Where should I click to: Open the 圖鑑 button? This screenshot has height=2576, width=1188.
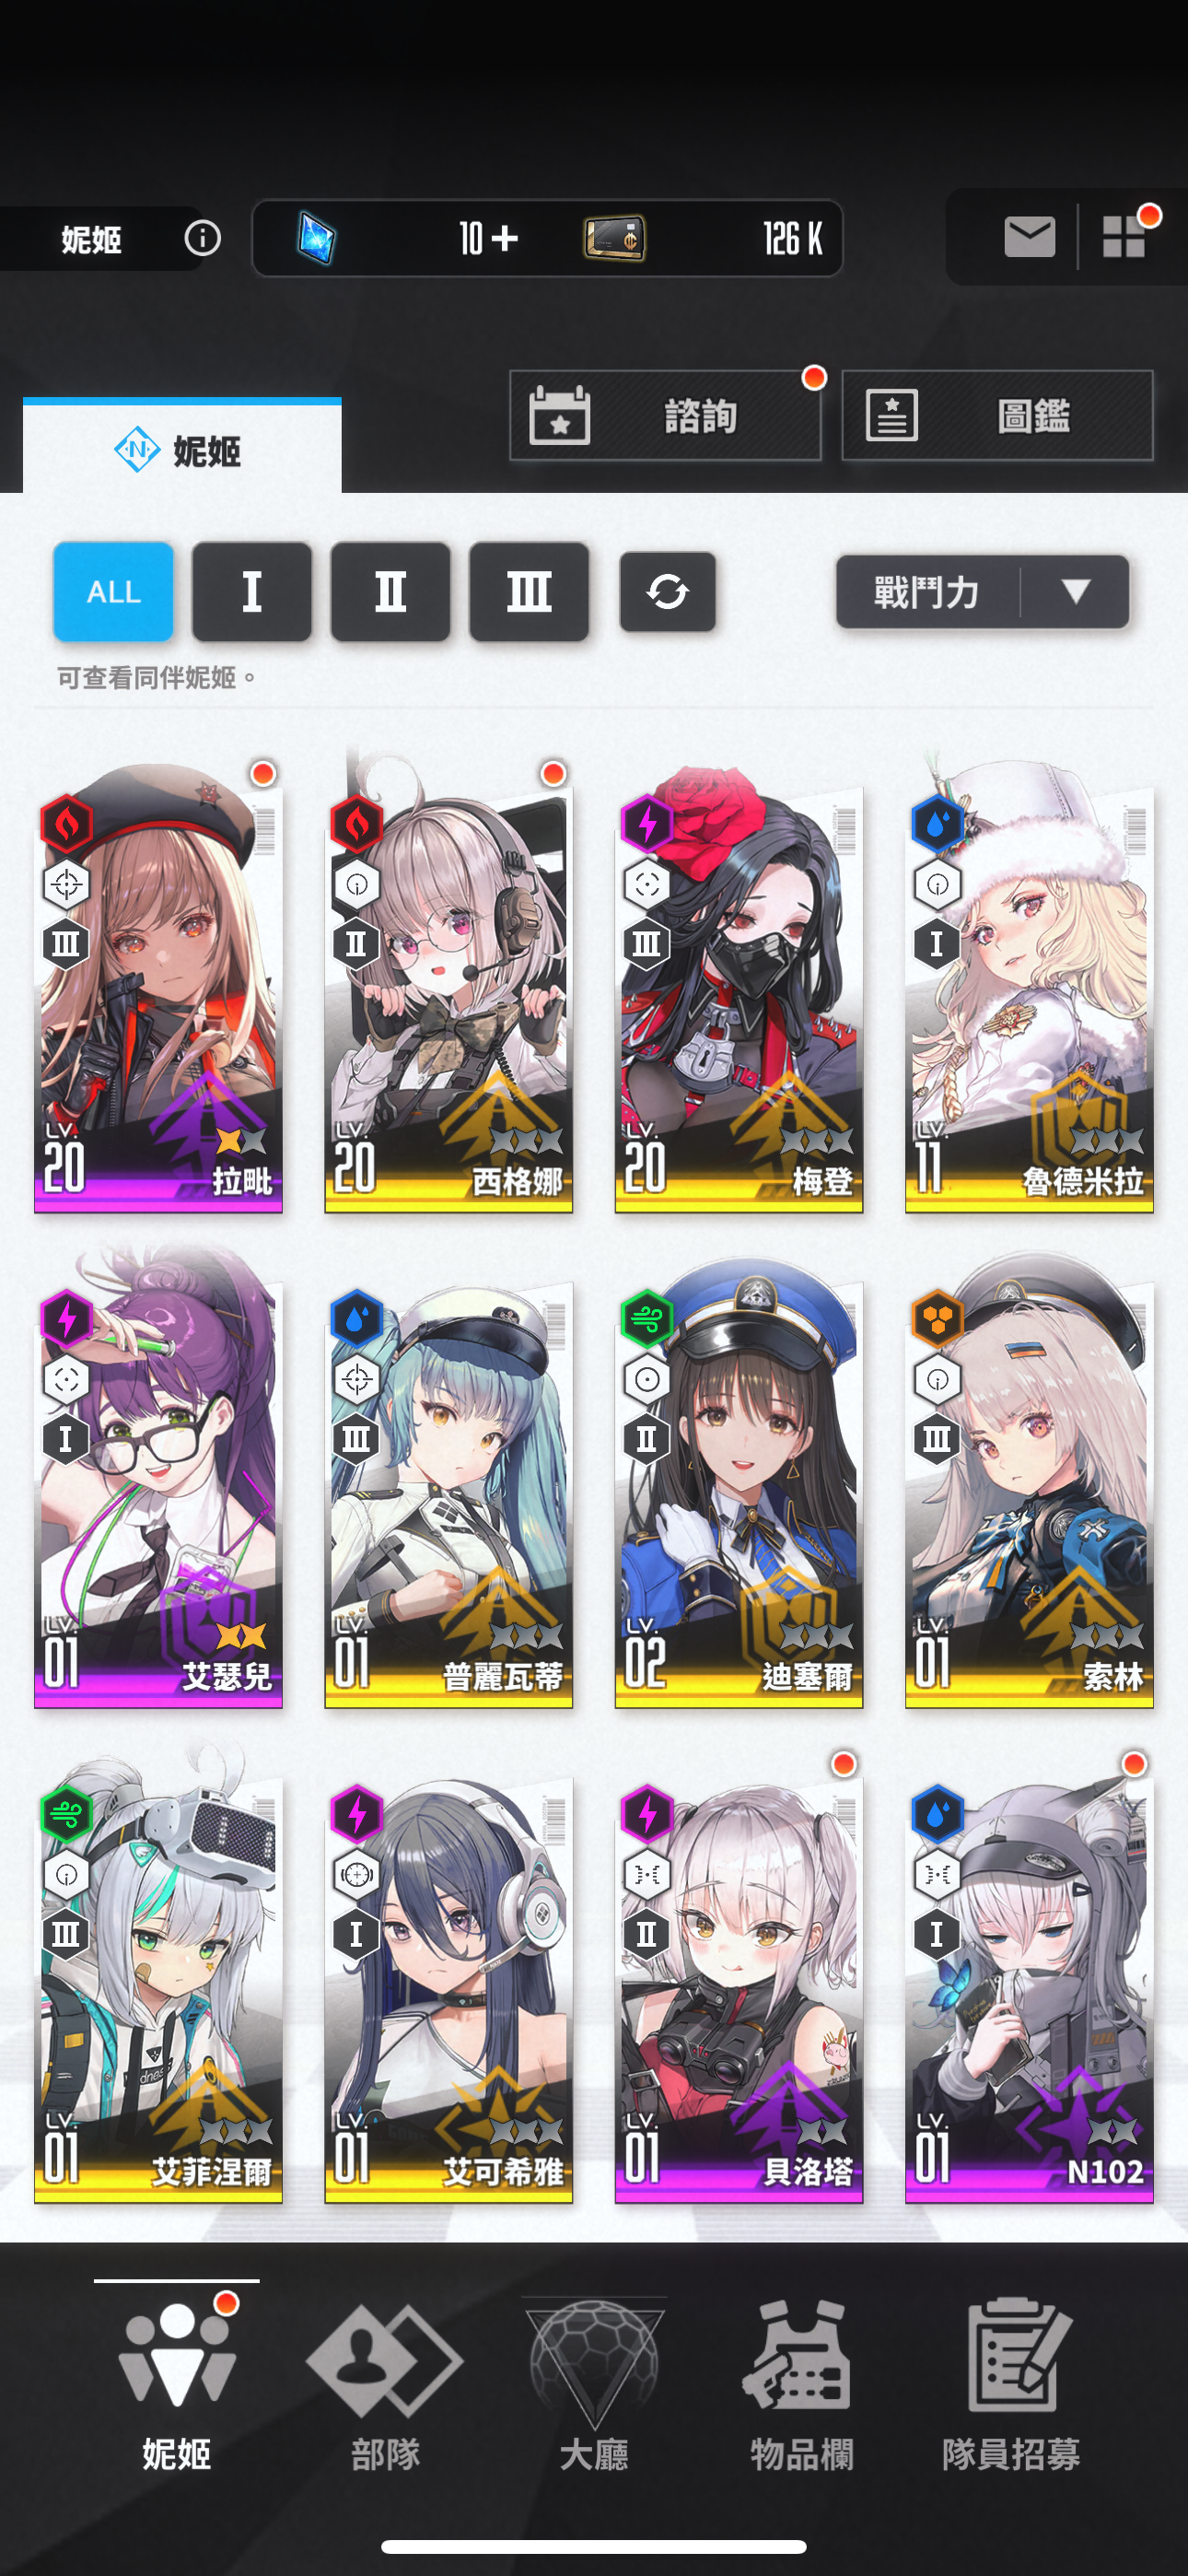tap(998, 416)
